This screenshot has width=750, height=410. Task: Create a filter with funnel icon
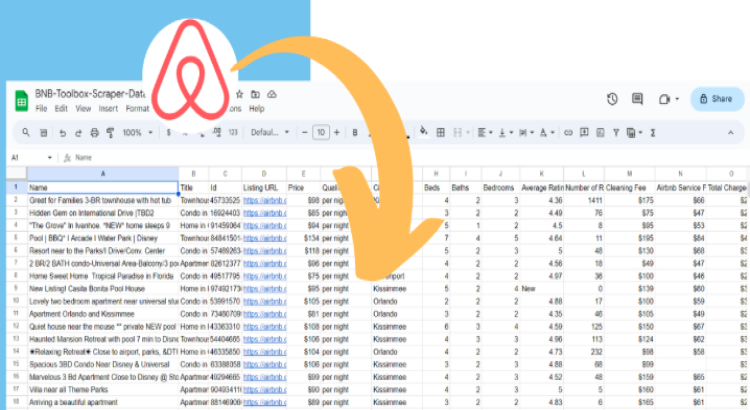coord(616,133)
